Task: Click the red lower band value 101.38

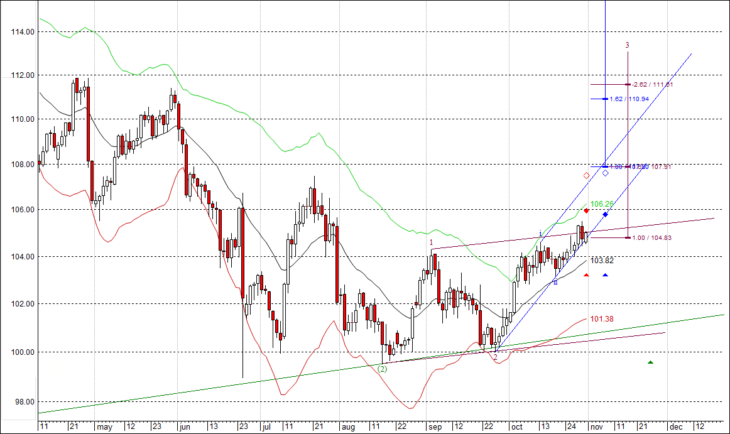Action: [602, 319]
